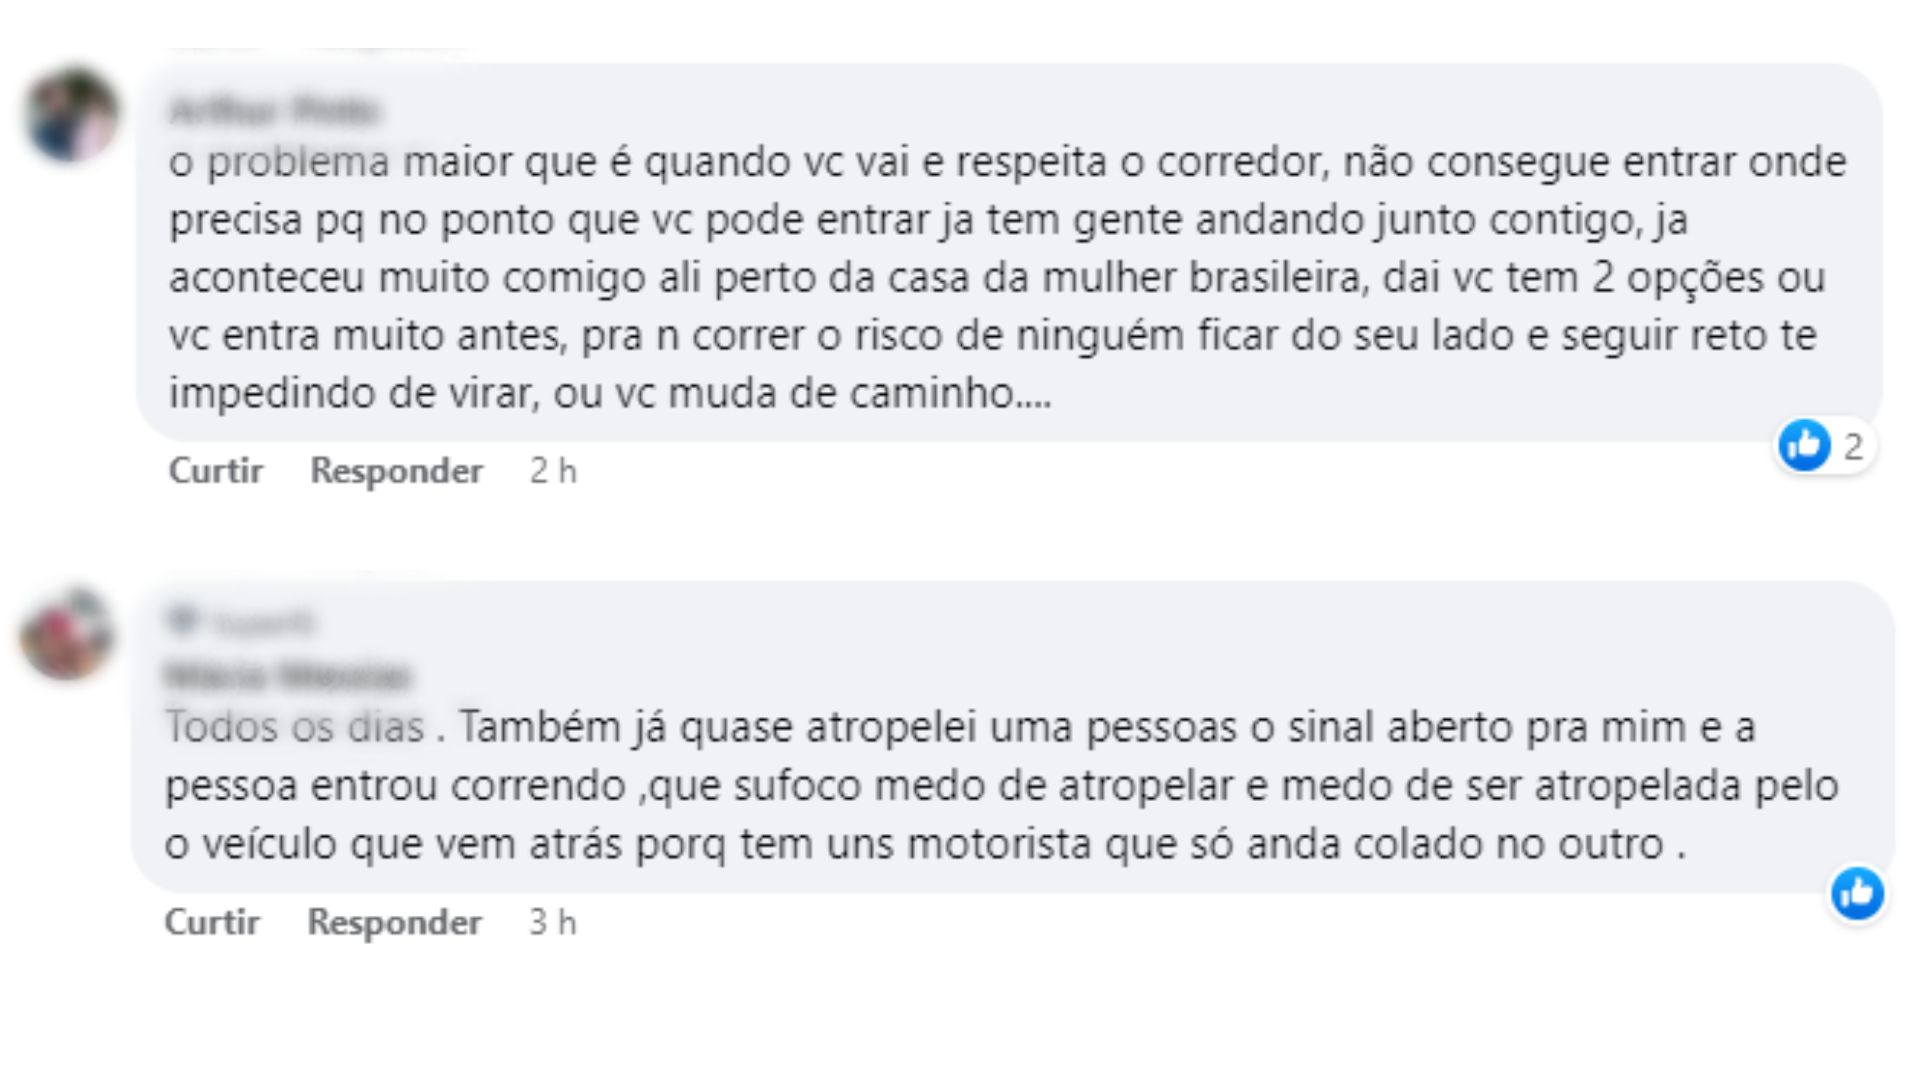This screenshot has width=1920, height=1080.
Task: Click the blurred badge label beside badge icon
Action: (264, 624)
